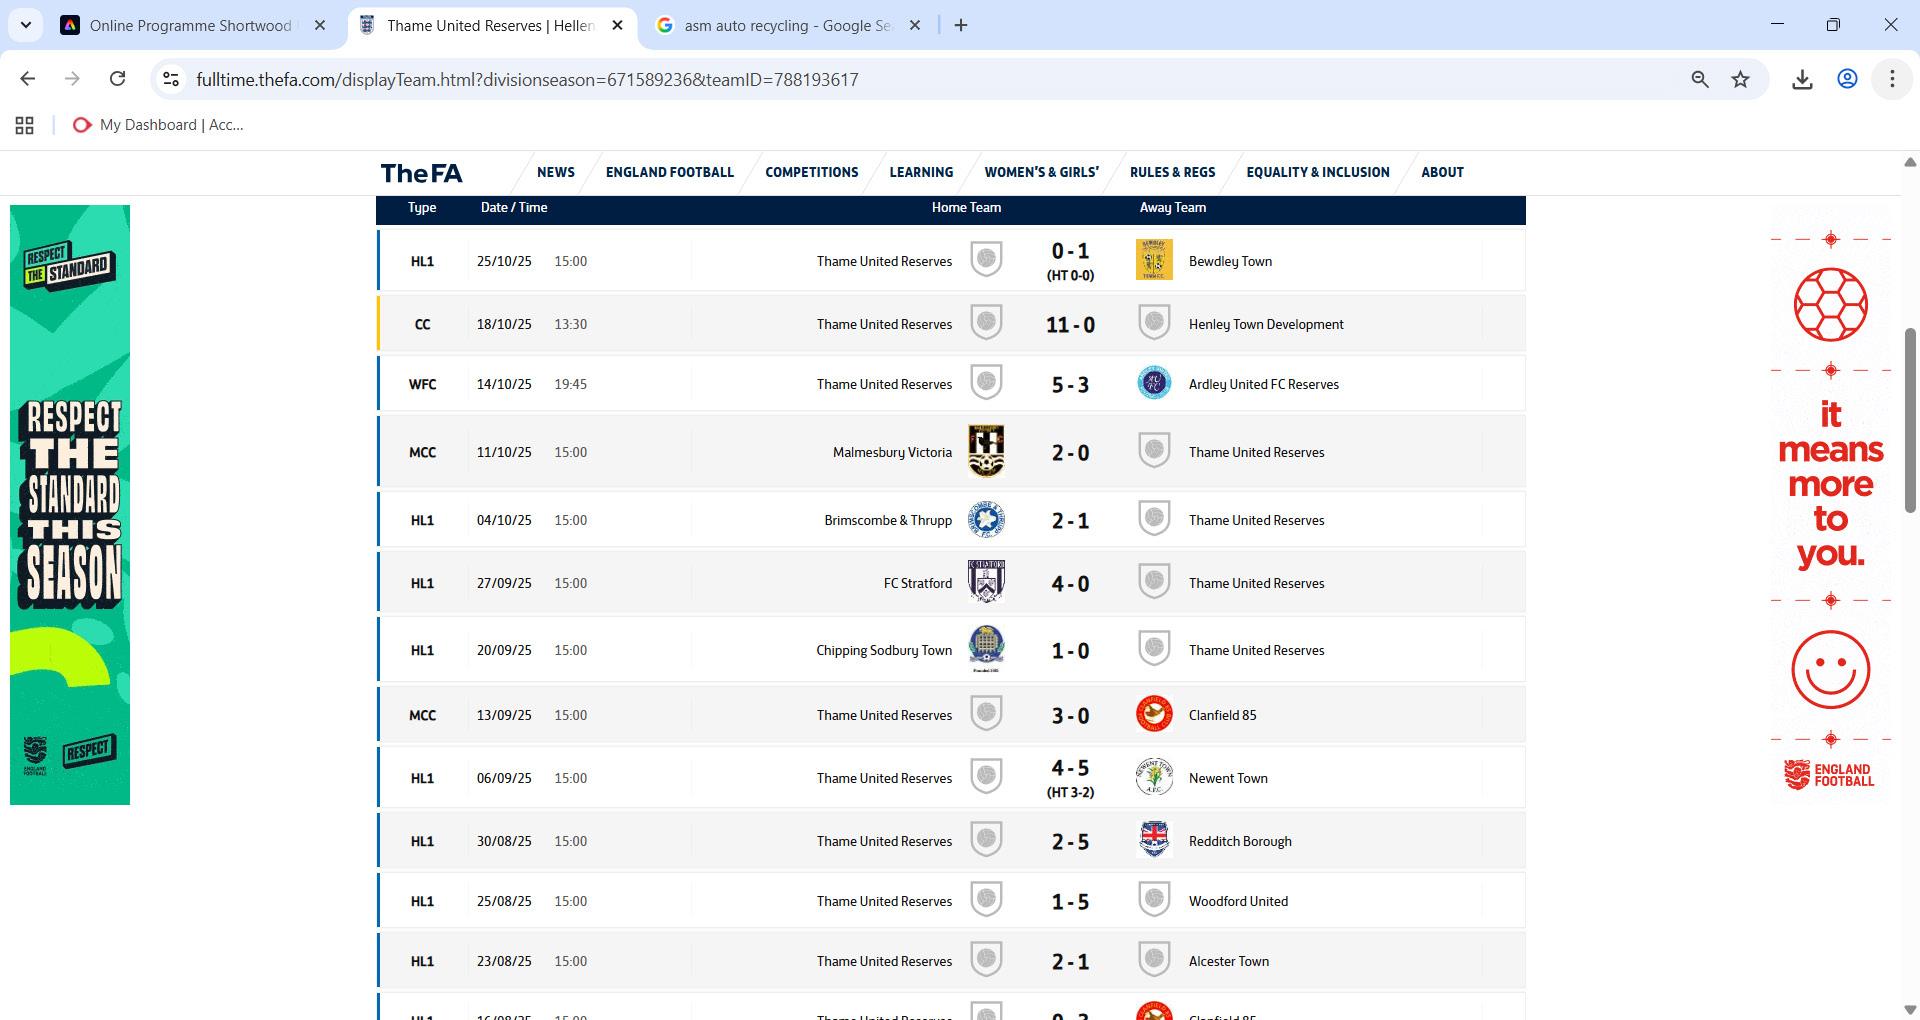Open the ABOUT menu item
The width and height of the screenshot is (1920, 1020).
point(1442,172)
